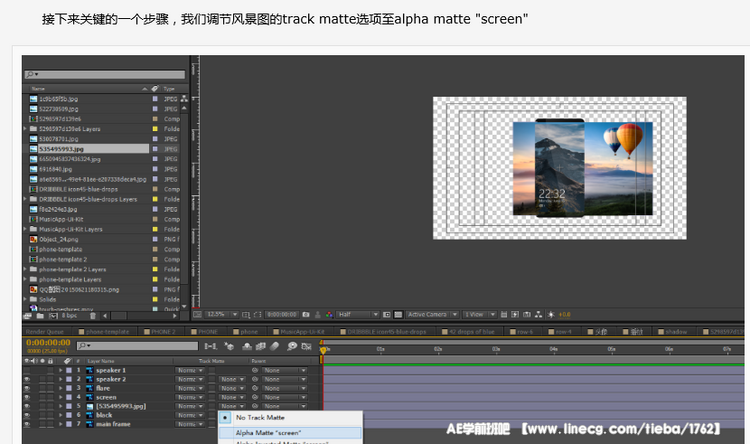Click the exposure reset sun icon
The image size is (750, 444).
pos(551,314)
